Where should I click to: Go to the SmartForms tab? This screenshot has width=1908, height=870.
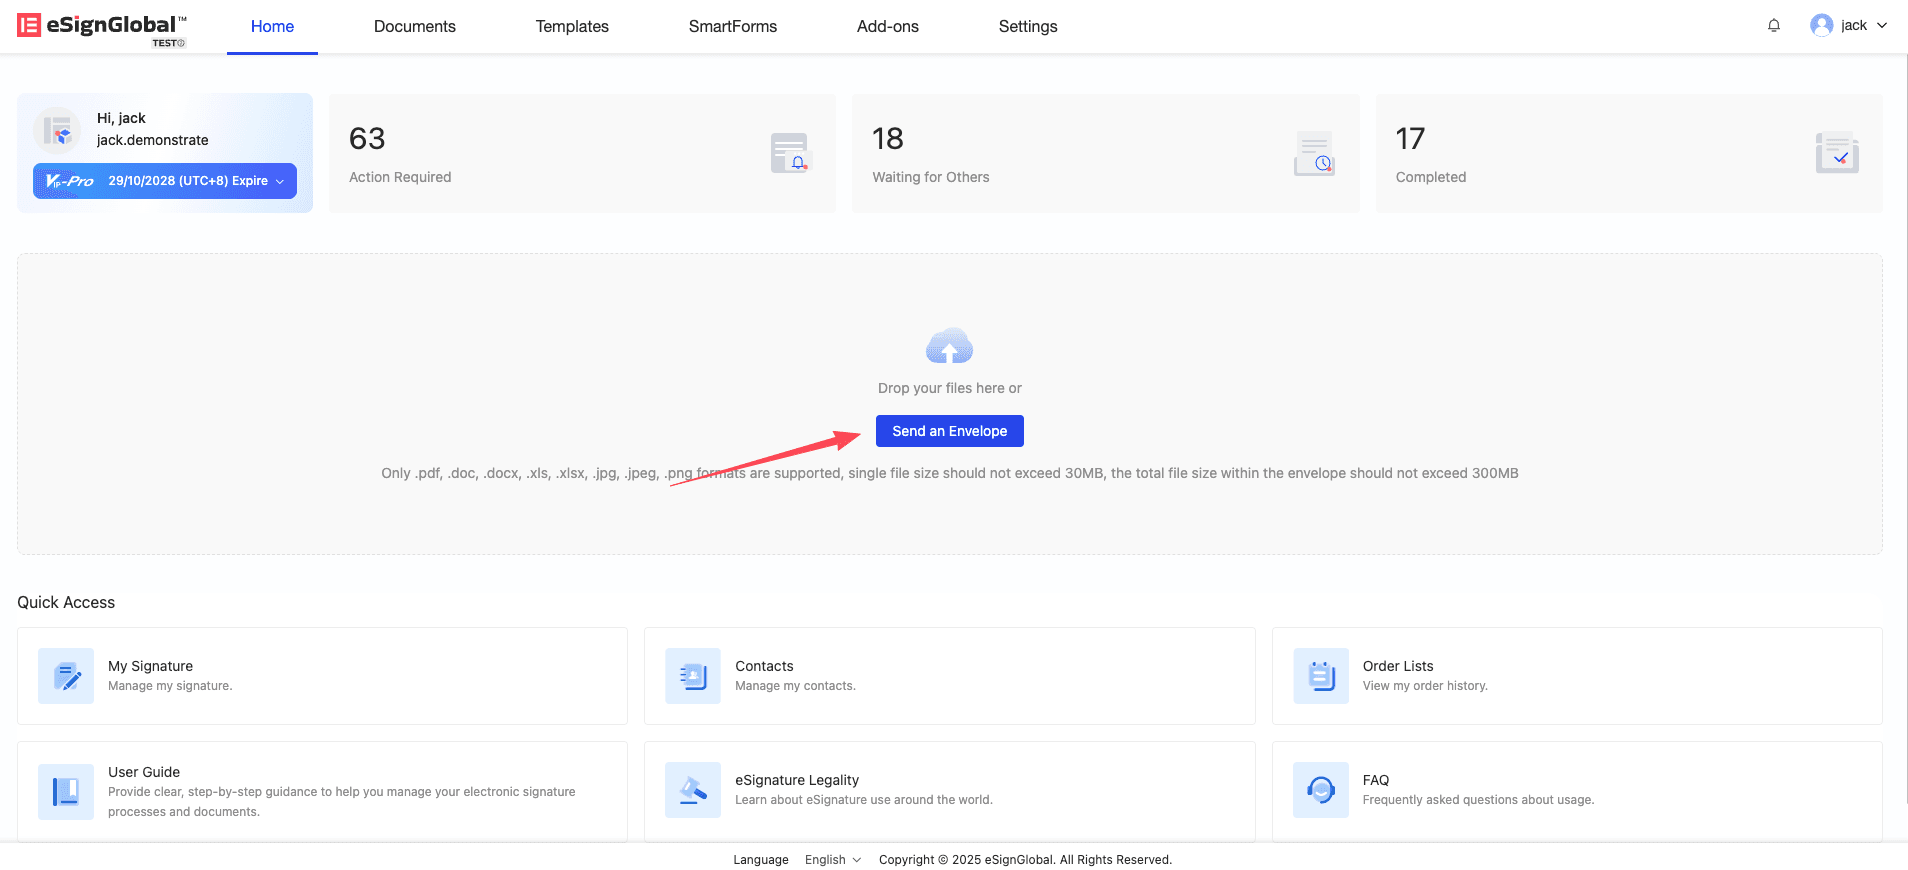[732, 27]
